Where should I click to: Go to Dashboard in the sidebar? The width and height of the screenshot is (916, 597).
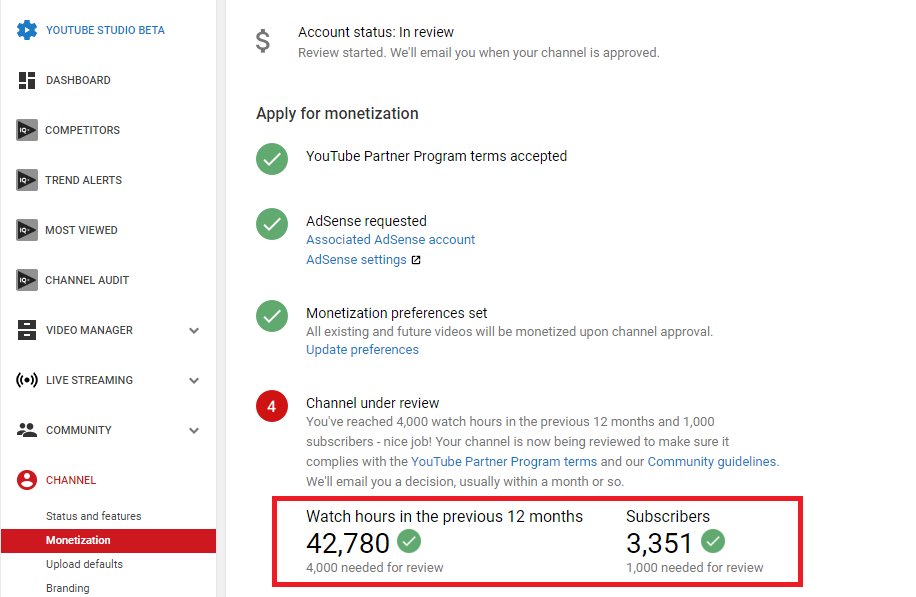(x=78, y=80)
